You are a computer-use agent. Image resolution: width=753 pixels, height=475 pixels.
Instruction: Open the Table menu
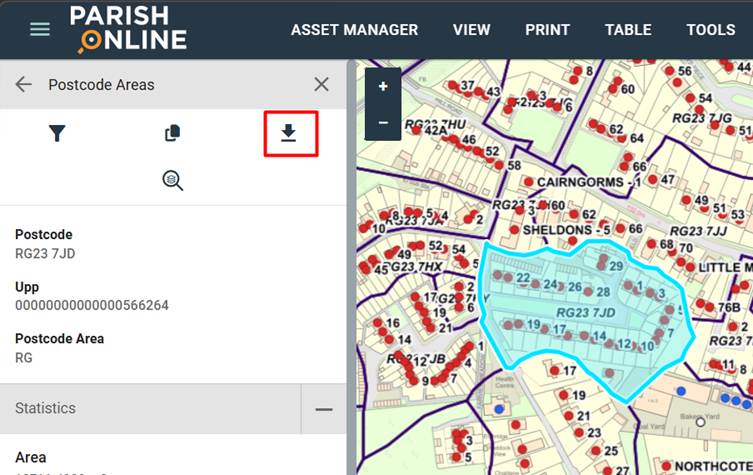pos(628,30)
